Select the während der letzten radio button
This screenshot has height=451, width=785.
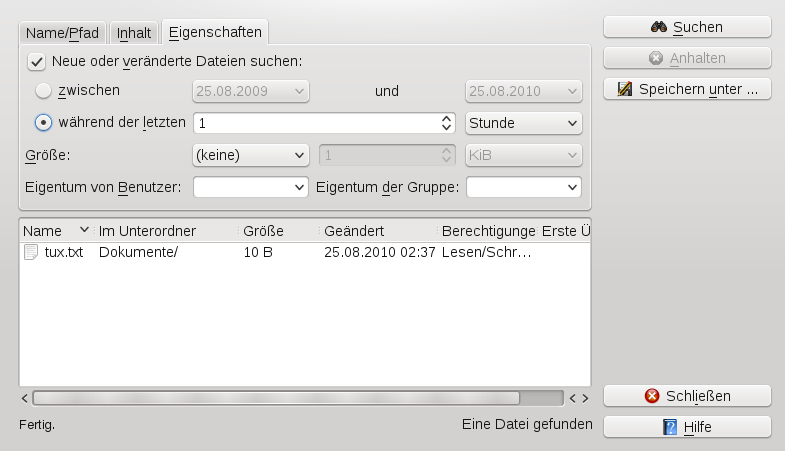(43, 123)
